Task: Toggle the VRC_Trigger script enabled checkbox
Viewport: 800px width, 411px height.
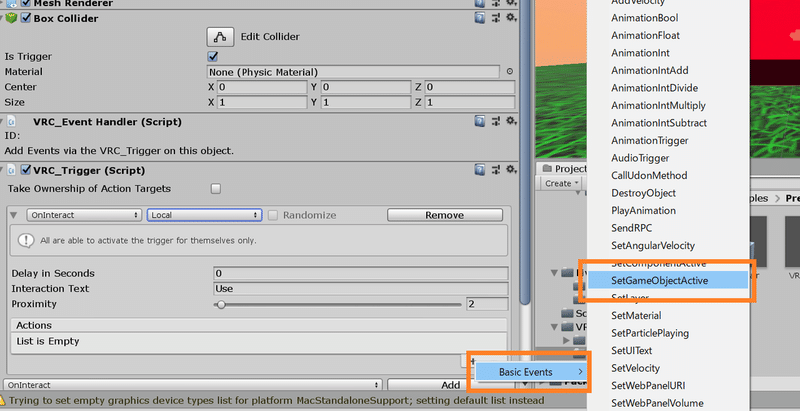Action: (26, 170)
